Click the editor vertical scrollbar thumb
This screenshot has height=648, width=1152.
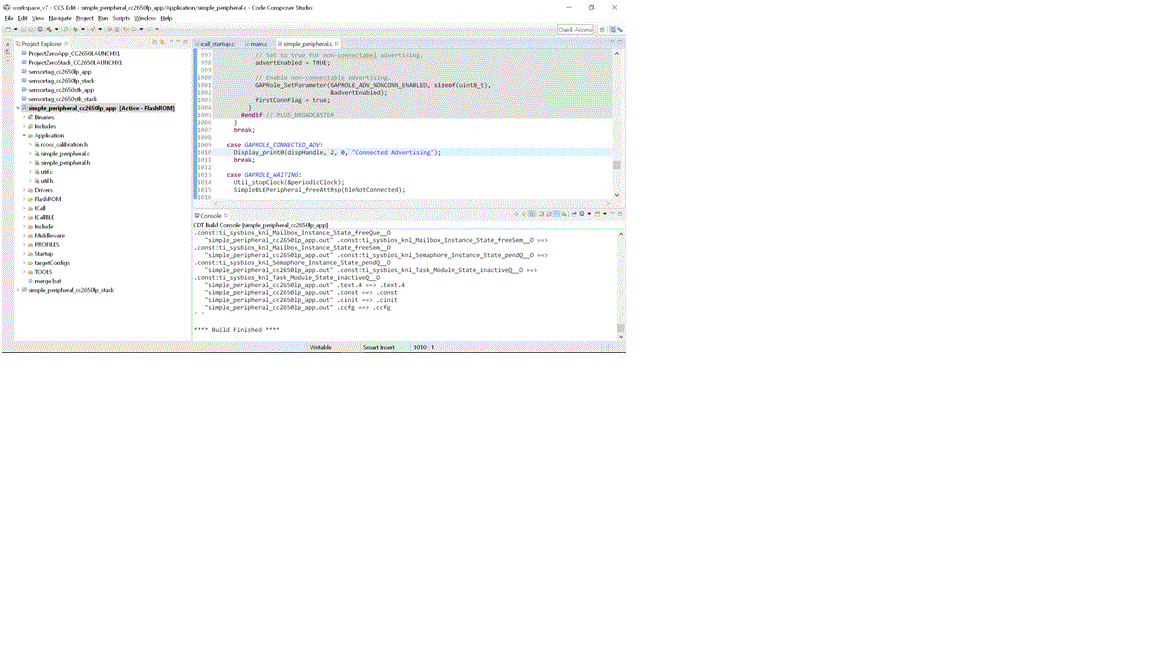[x=617, y=165]
